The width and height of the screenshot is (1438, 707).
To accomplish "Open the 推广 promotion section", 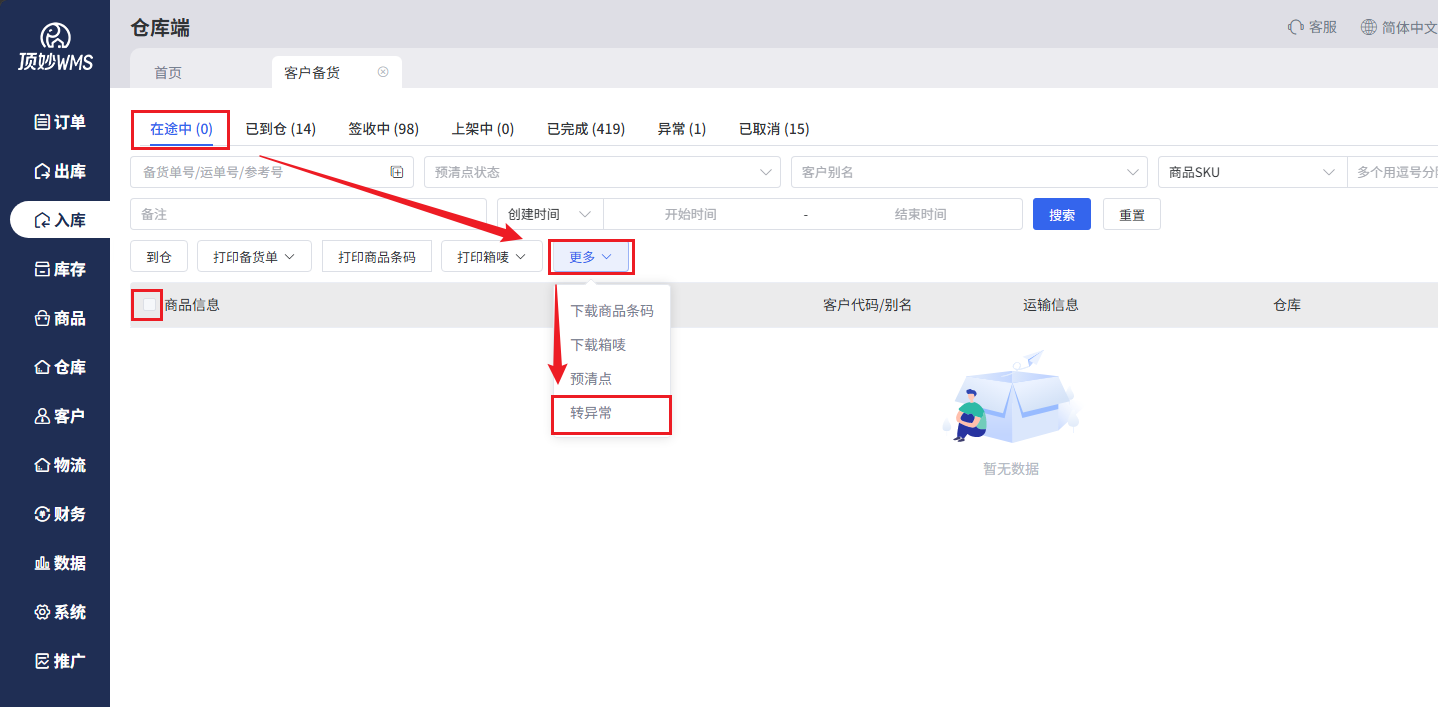I will tap(60, 661).
